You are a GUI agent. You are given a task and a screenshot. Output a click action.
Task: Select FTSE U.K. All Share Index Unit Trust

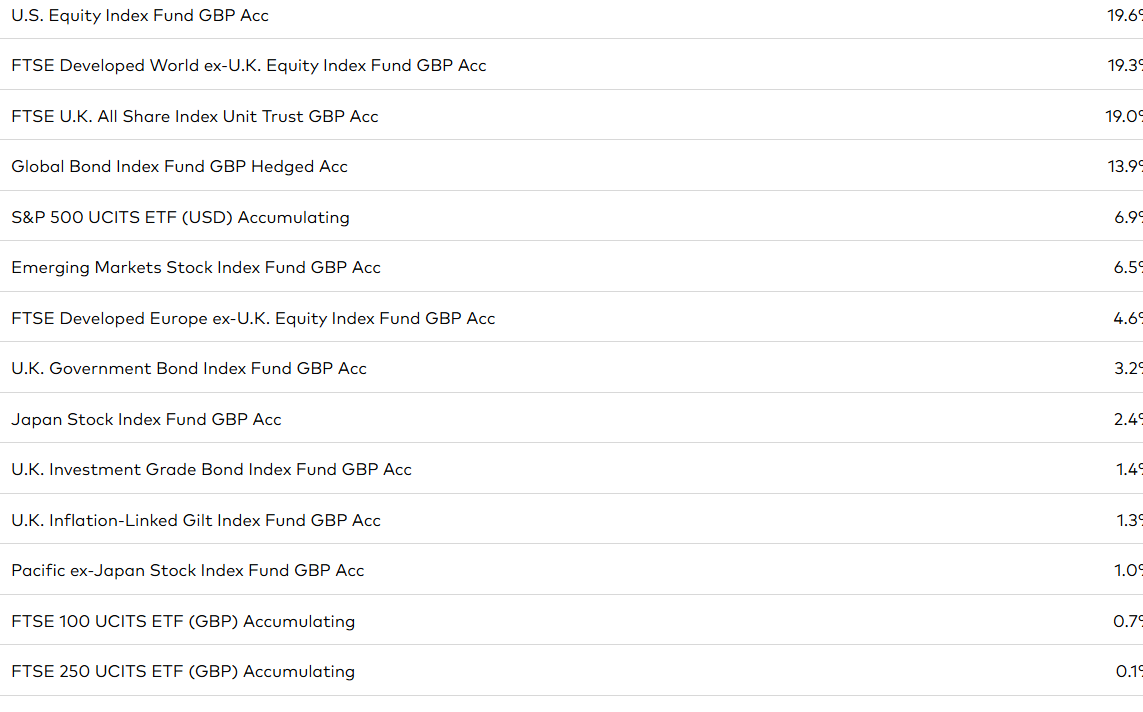(195, 117)
